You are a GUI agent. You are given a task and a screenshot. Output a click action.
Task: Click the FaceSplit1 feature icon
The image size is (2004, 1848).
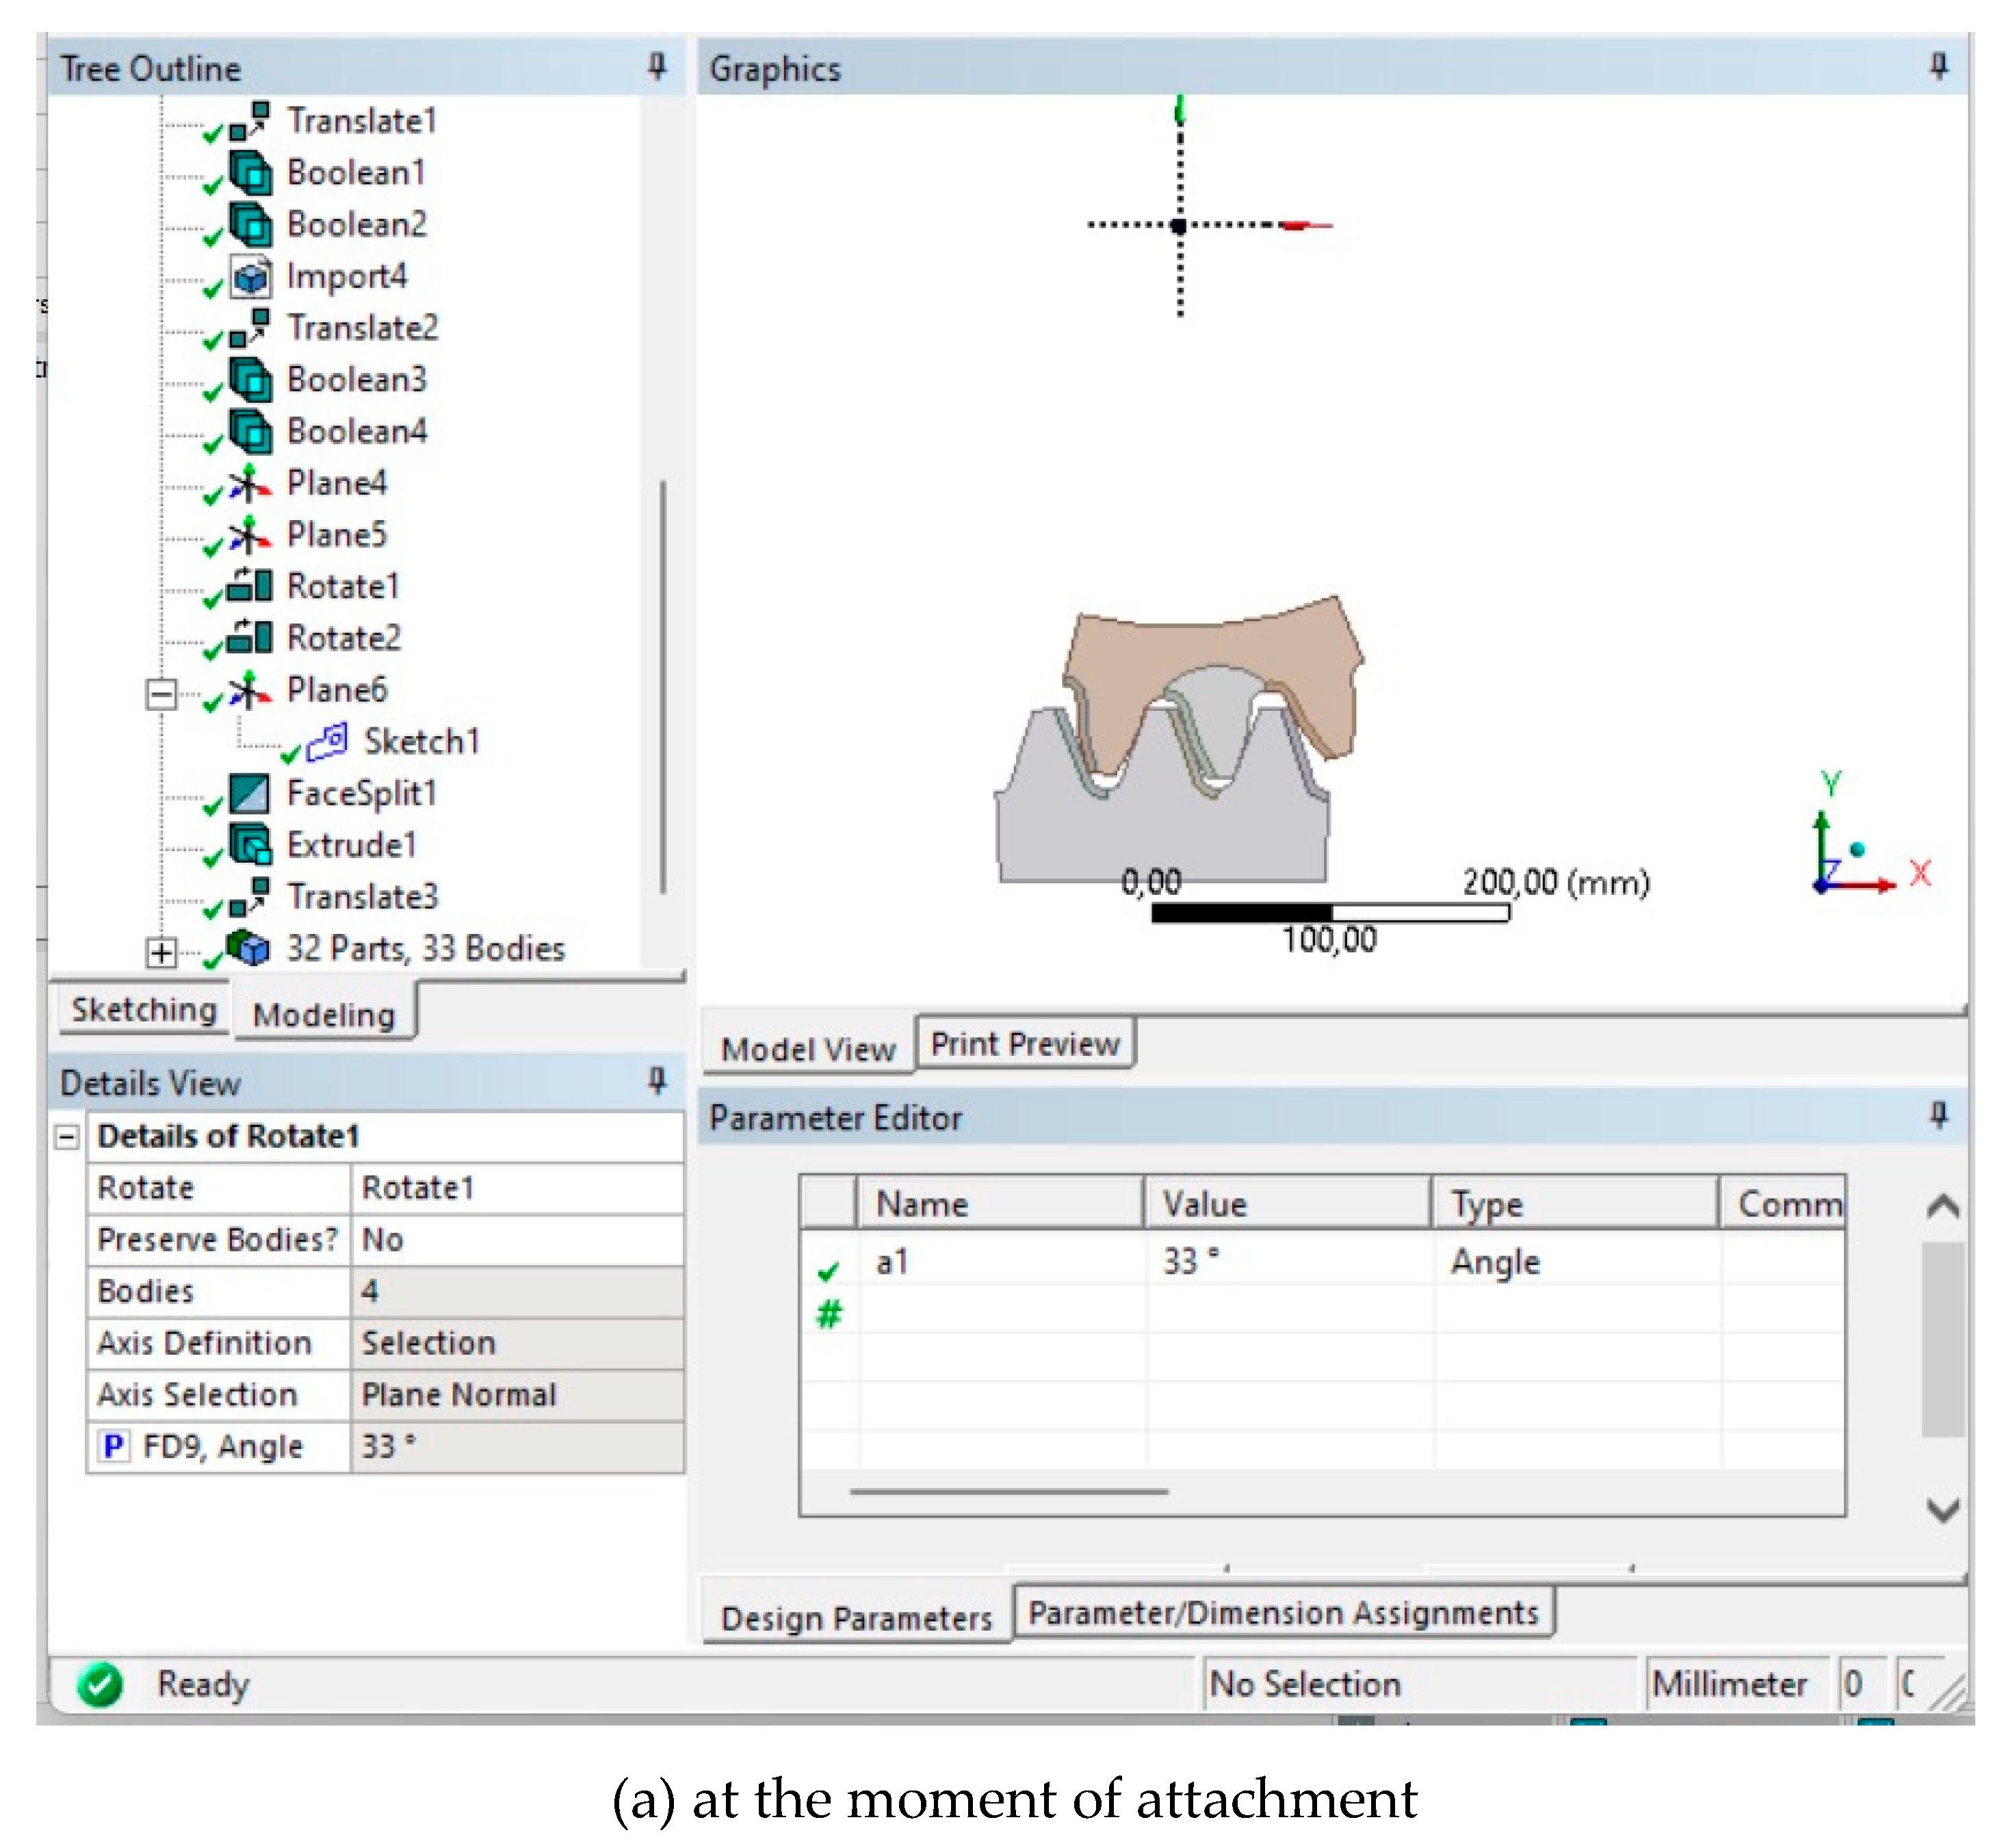250,794
